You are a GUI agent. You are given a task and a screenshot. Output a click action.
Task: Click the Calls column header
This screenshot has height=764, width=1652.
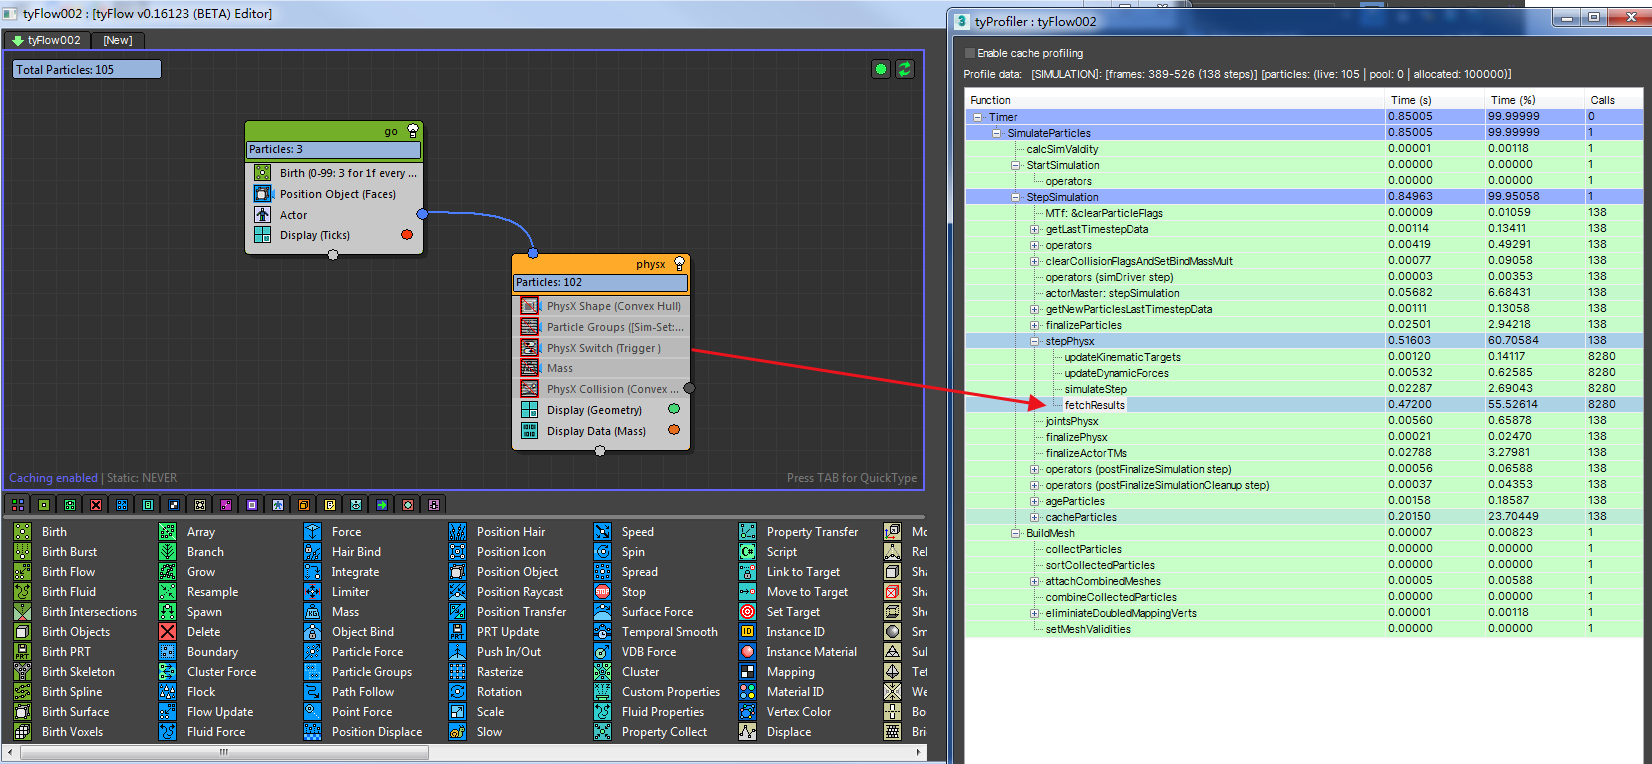(x=1602, y=100)
